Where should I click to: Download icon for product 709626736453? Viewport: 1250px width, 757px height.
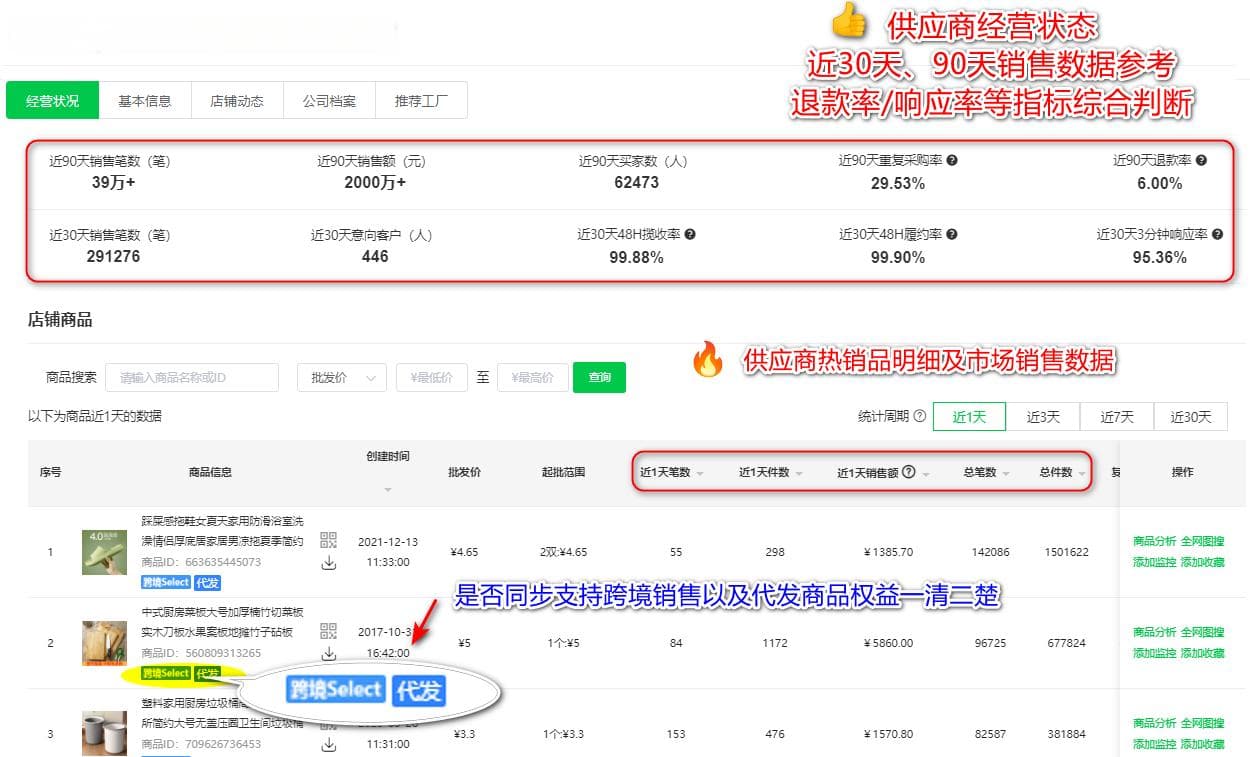point(329,745)
